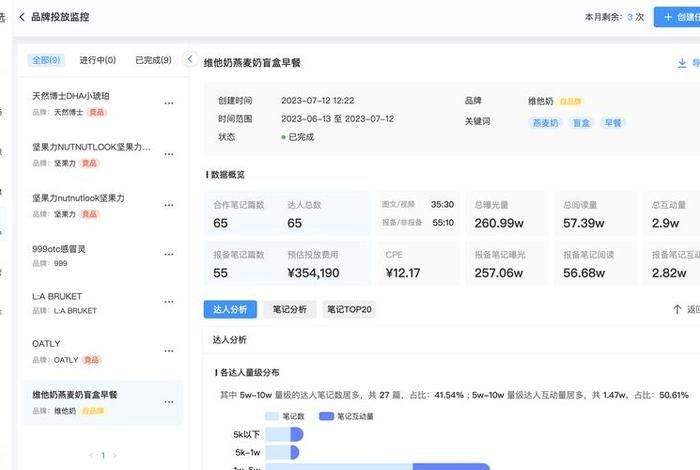Screen dimensions: 700x470
Task: Open more options for 维他奶燕麦奶盲盒早餐 list item
Action: tap(169, 402)
